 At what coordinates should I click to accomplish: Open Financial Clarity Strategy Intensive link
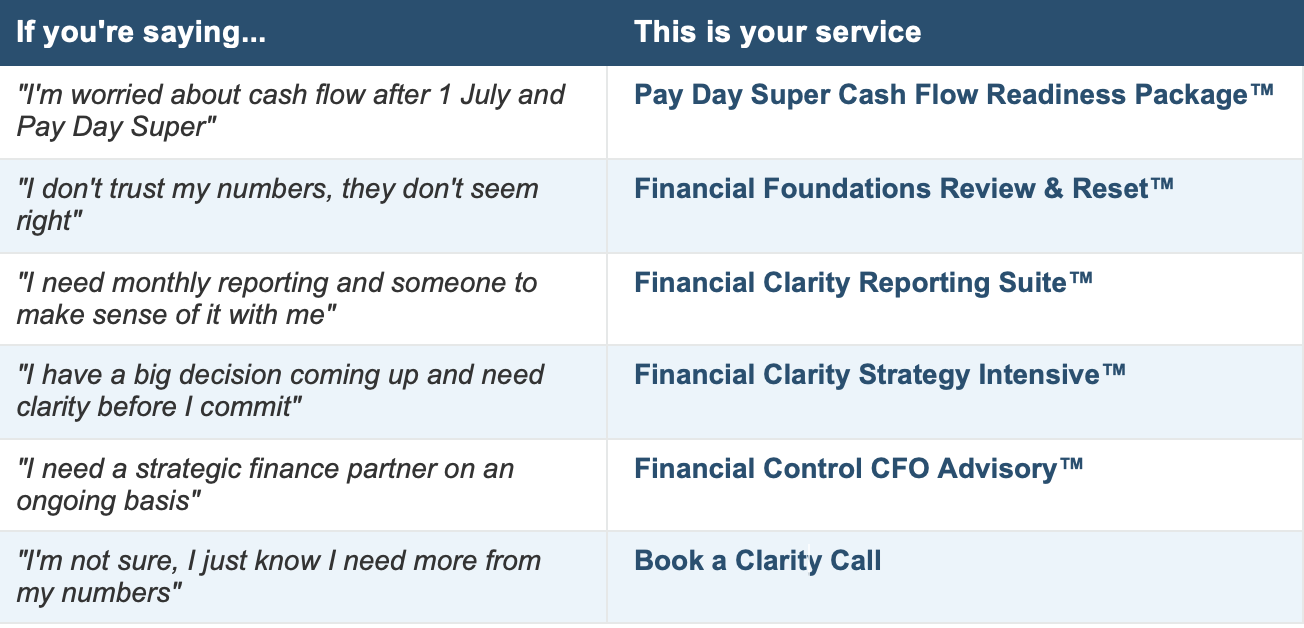(880, 375)
